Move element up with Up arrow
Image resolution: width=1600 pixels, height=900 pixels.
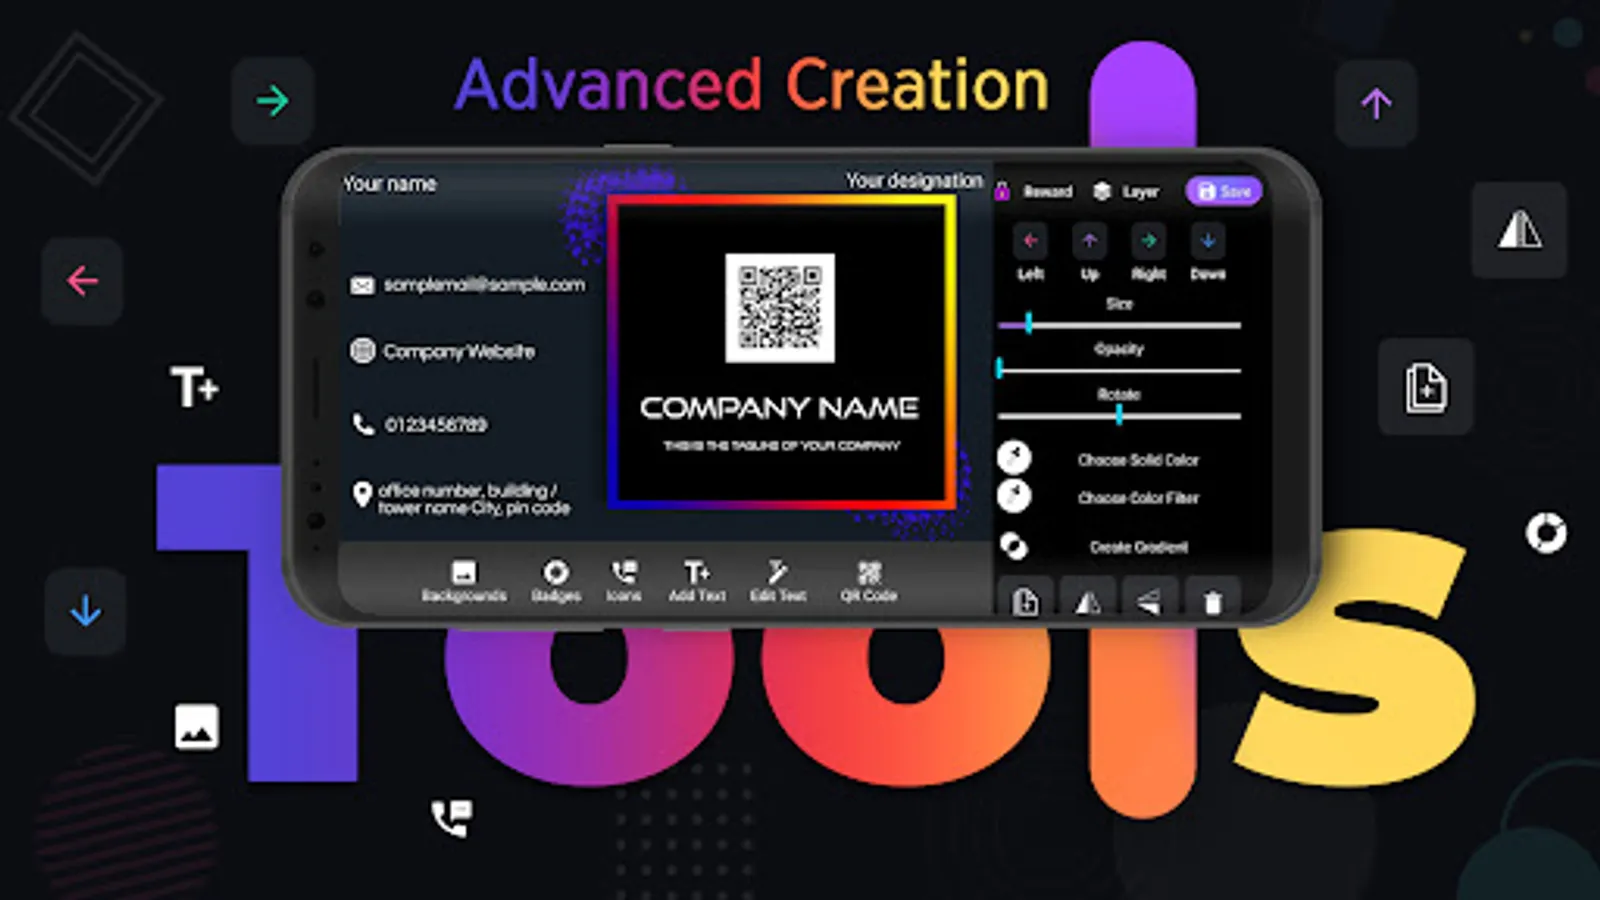pos(1089,240)
